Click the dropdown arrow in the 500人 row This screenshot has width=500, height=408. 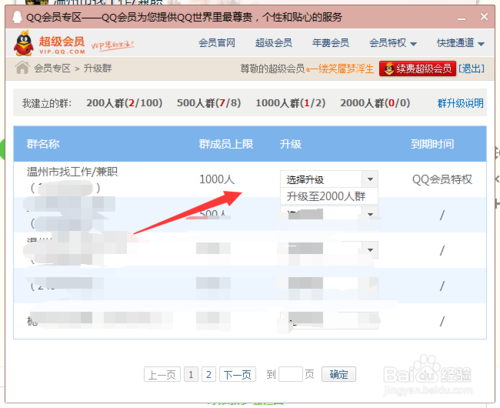pyautogui.click(x=370, y=214)
